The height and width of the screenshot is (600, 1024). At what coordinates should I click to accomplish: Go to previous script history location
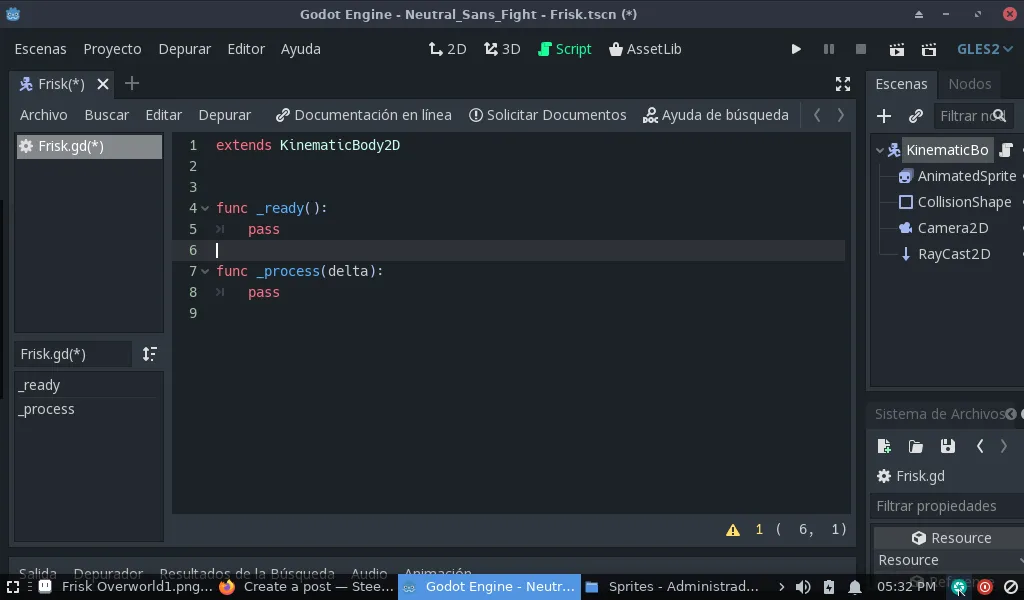coord(817,115)
